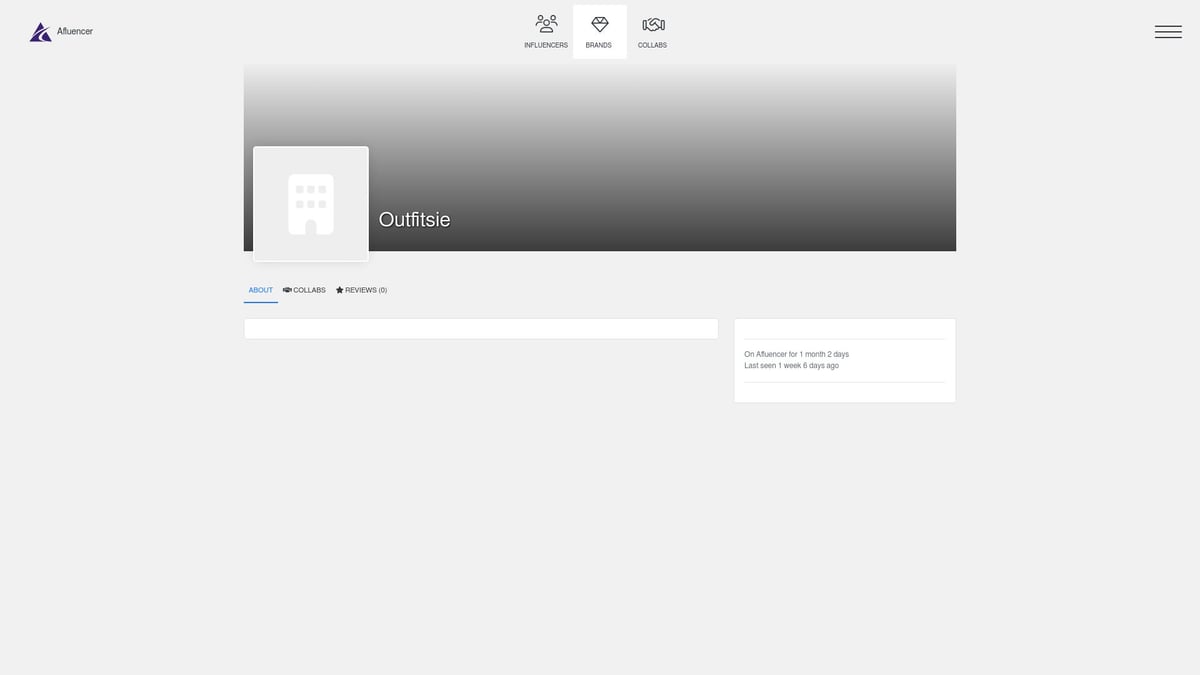Image resolution: width=1200 pixels, height=675 pixels.
Task: Click the Afluencer triangle logo icon
Action: pyautogui.click(x=40, y=32)
